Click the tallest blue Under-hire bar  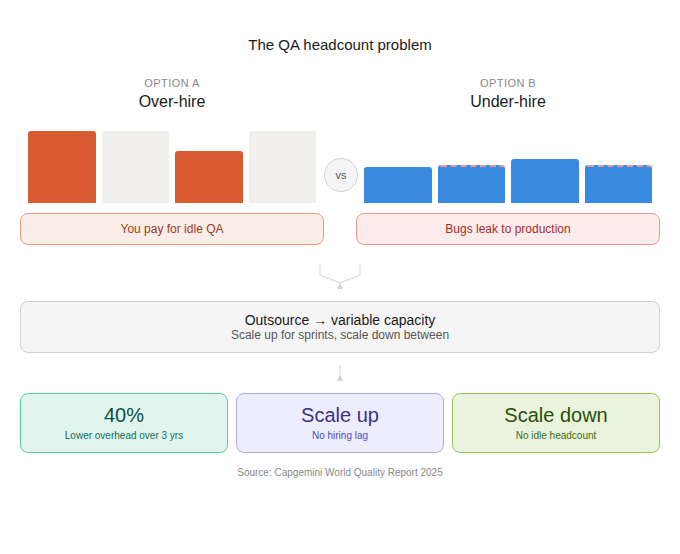[545, 181]
